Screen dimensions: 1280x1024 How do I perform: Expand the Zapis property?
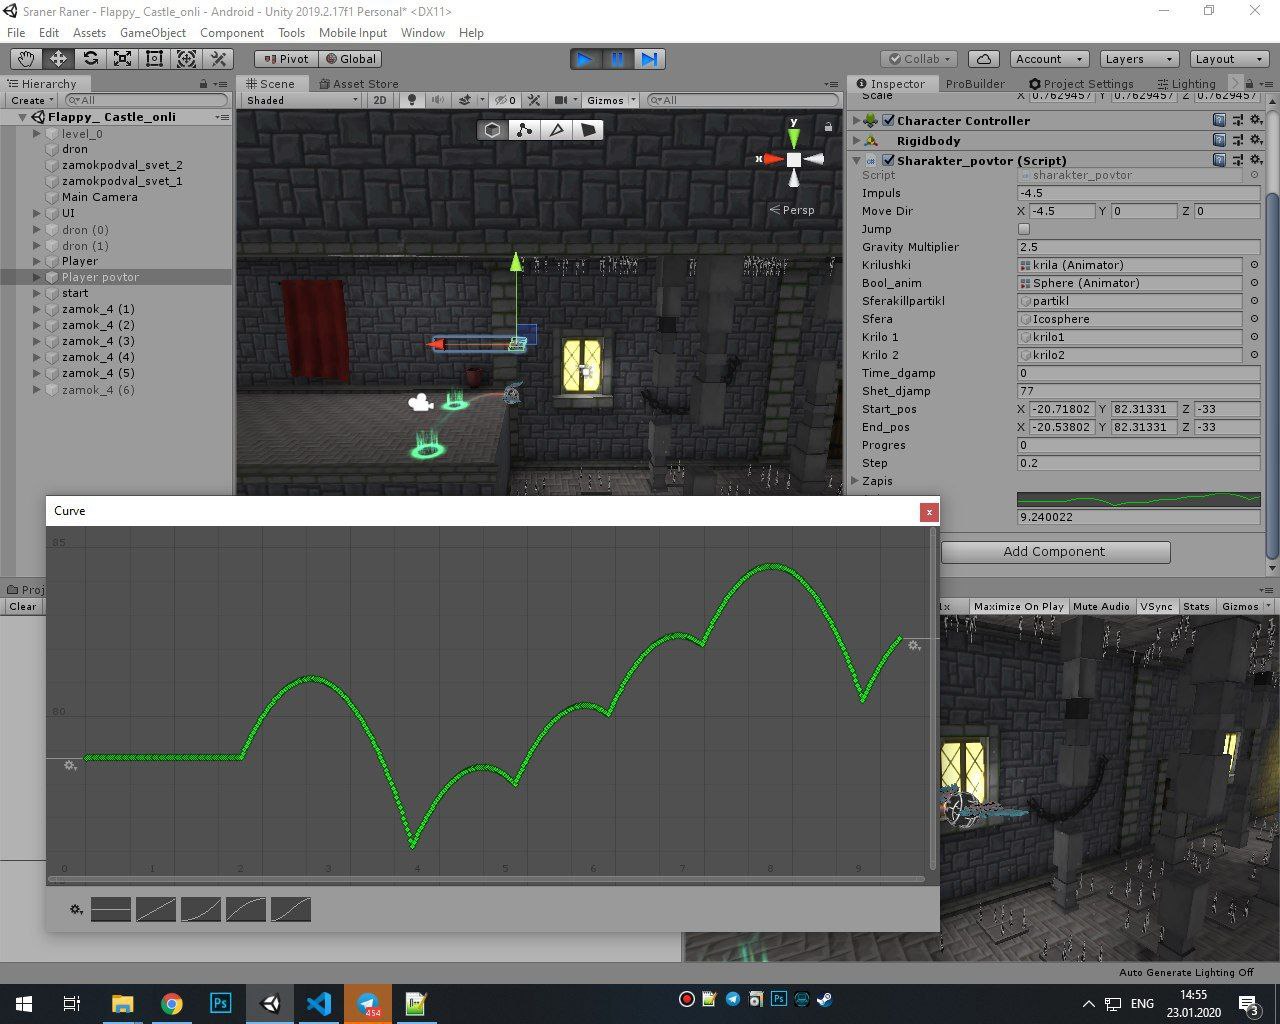[855, 481]
